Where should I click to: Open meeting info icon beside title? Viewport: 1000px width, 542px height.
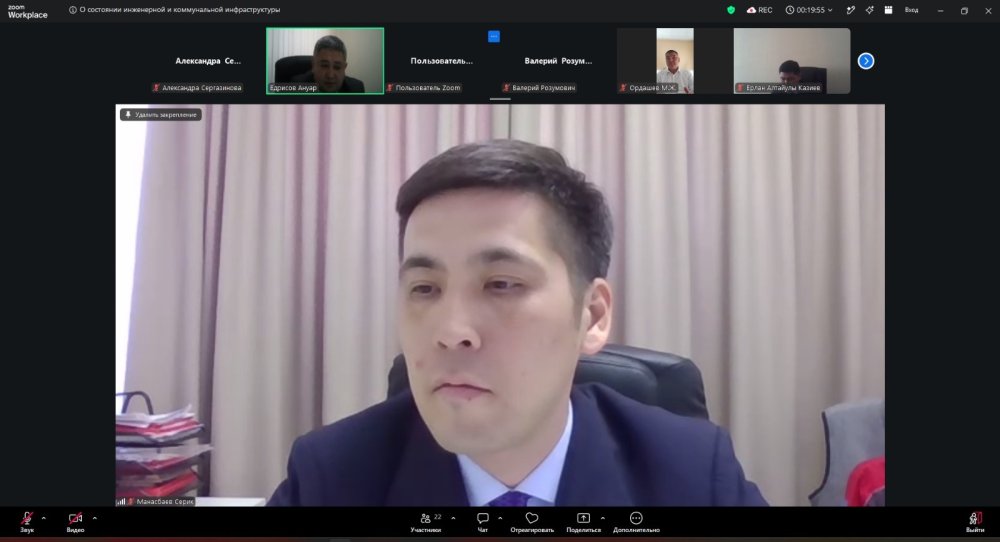tap(73, 10)
